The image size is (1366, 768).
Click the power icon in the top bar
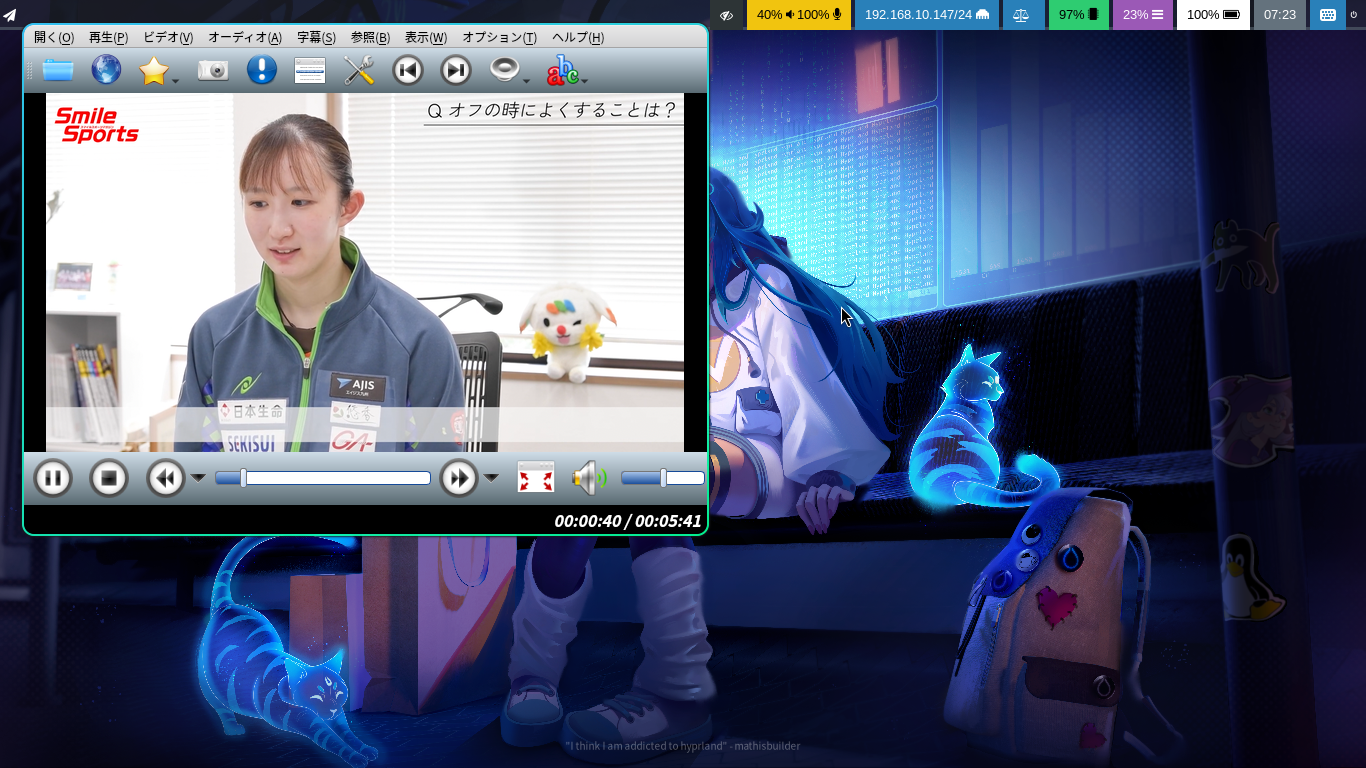pyautogui.click(x=1356, y=15)
